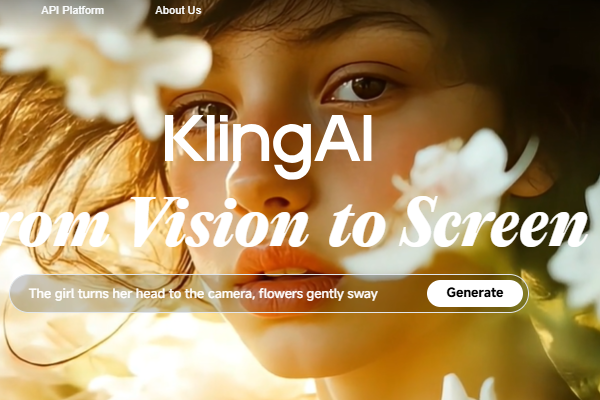Select the 'Vision to Screen' headline text
This screenshot has height=400, width=600.
click(358, 223)
